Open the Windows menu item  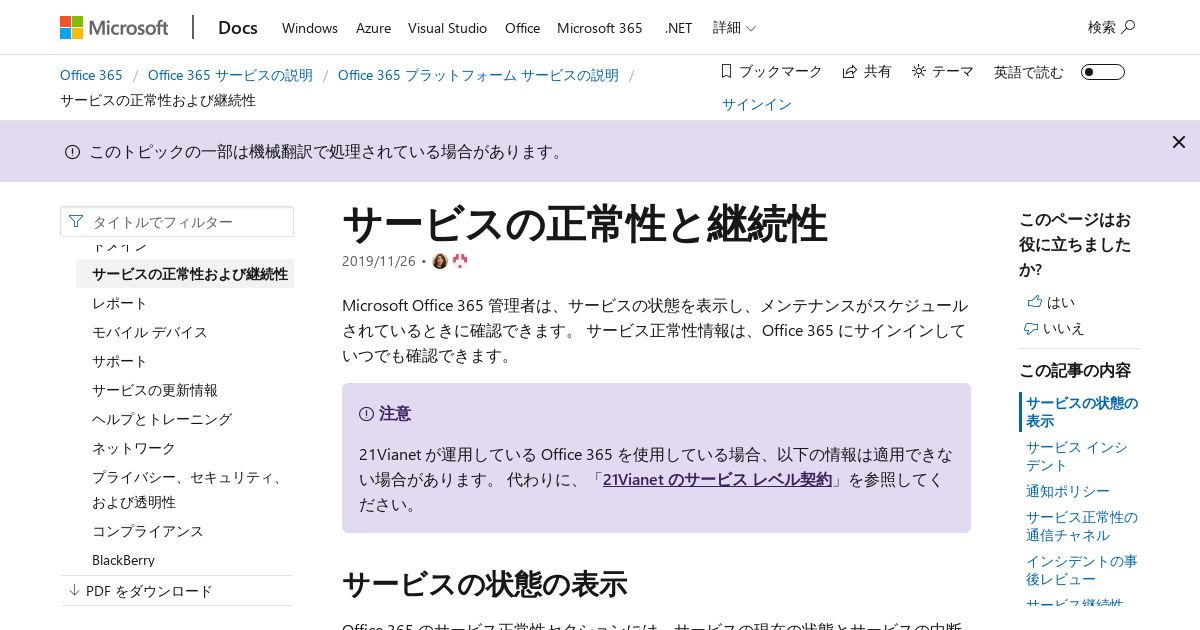310,28
